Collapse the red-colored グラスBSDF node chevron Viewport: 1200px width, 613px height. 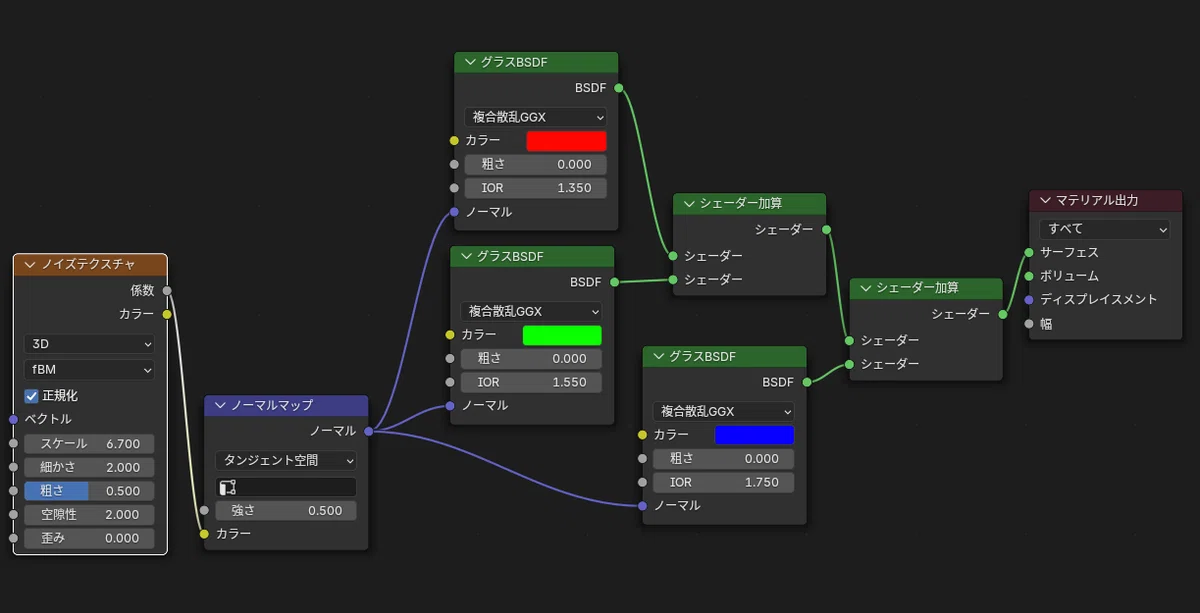[470, 62]
